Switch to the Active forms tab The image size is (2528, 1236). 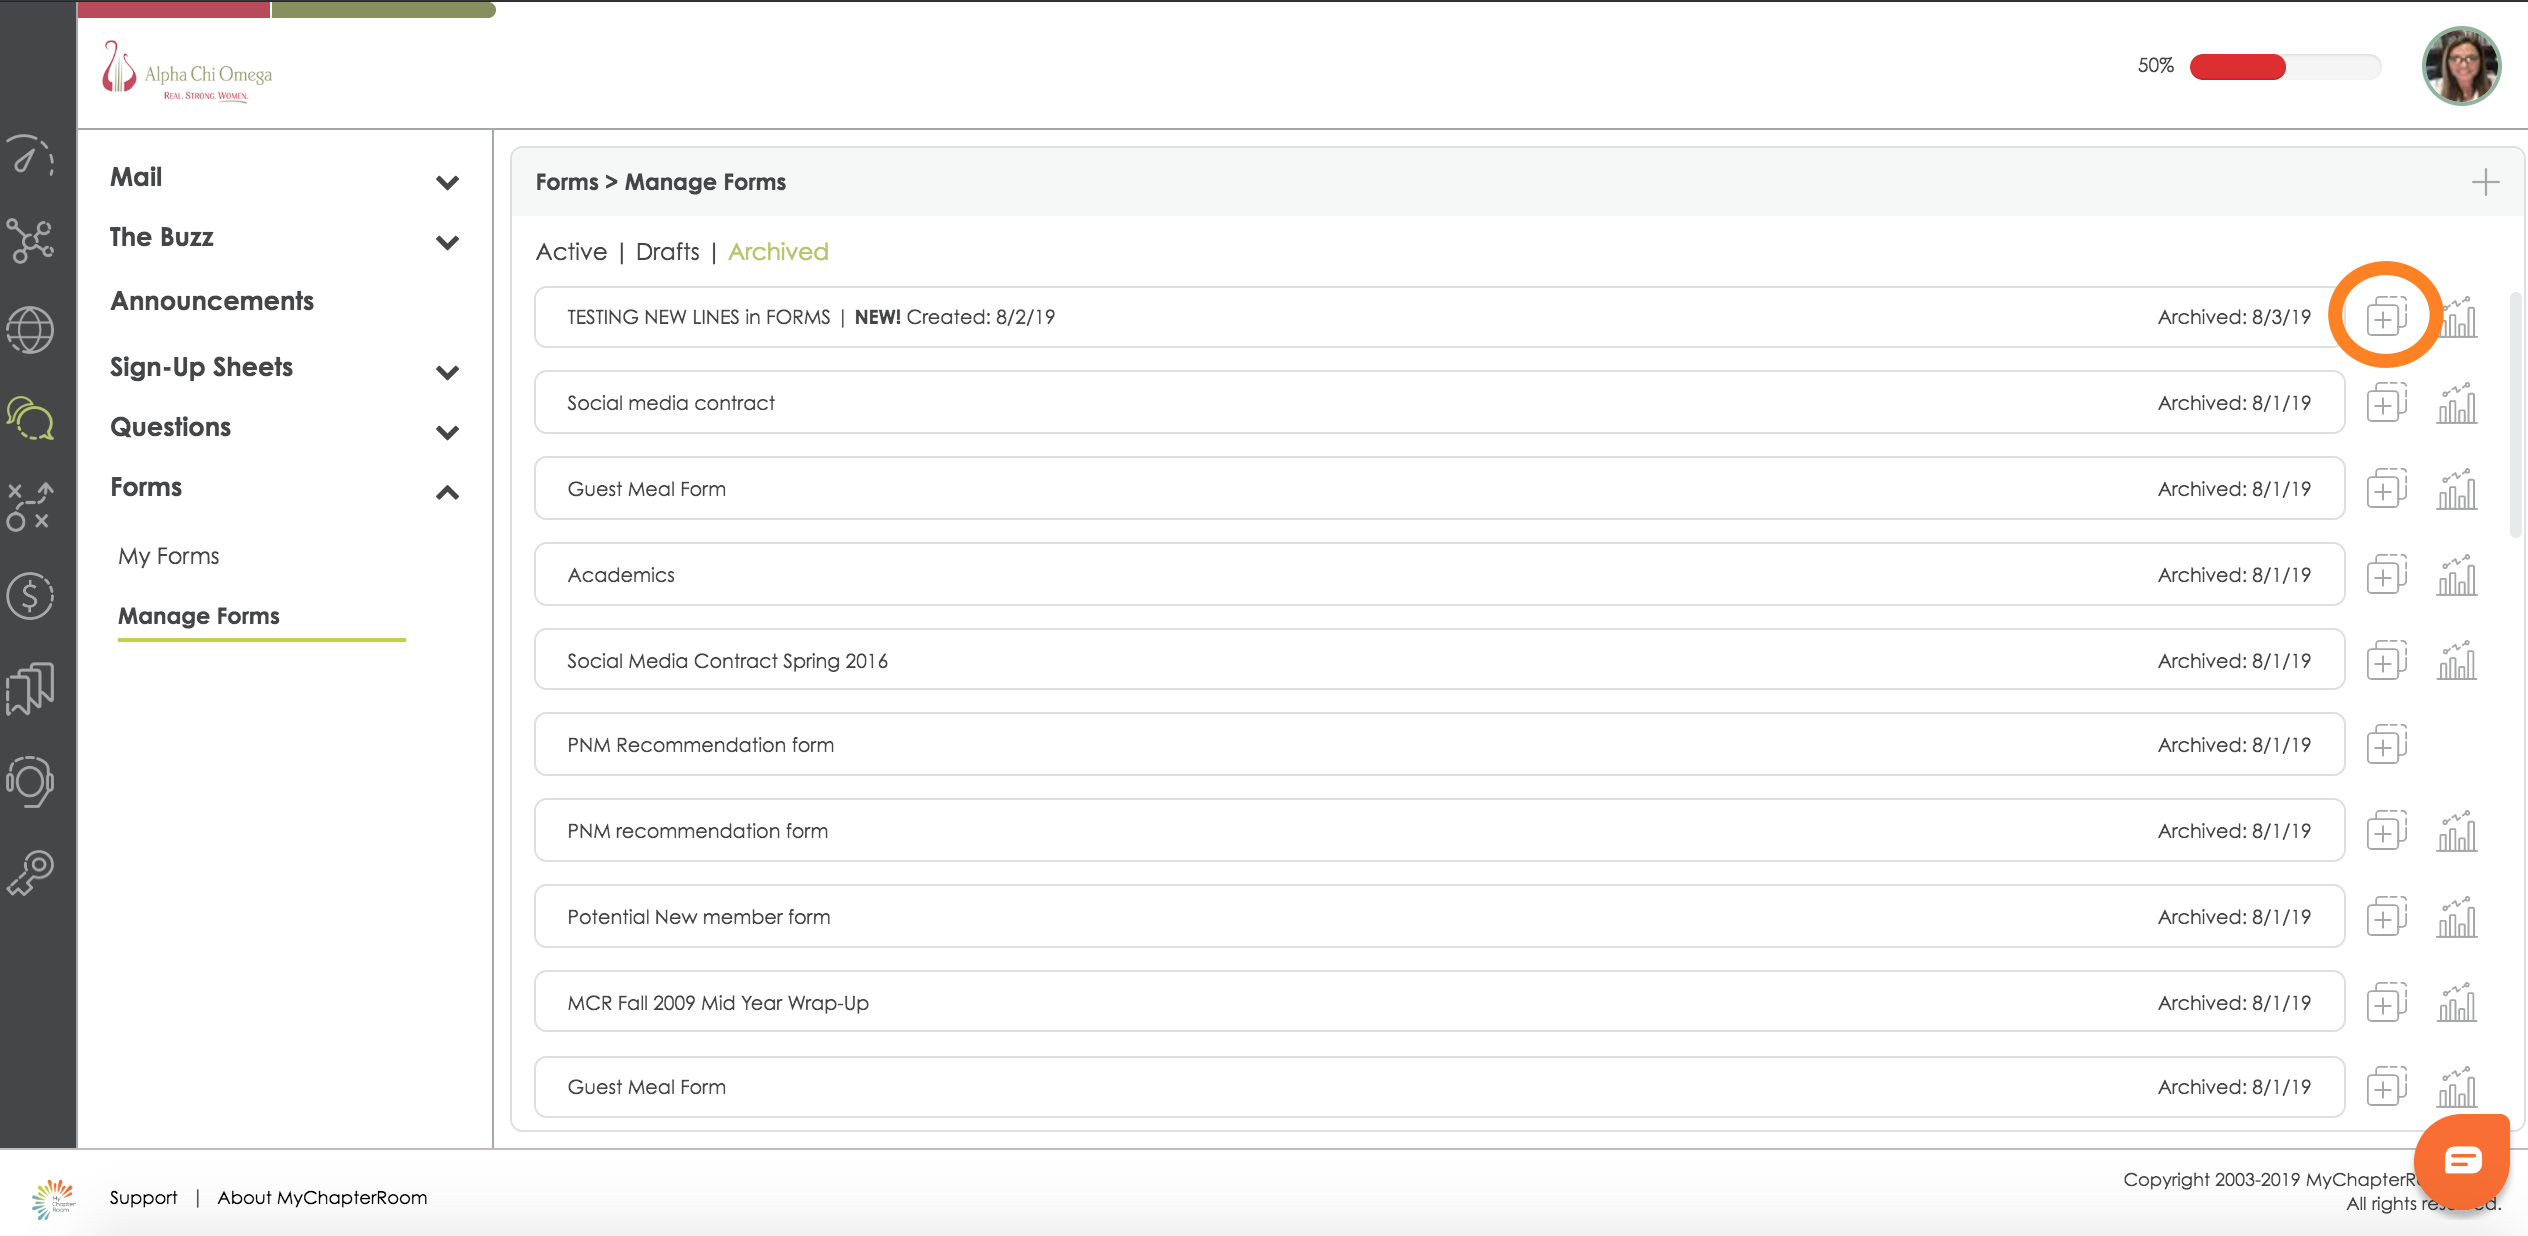pyautogui.click(x=571, y=252)
